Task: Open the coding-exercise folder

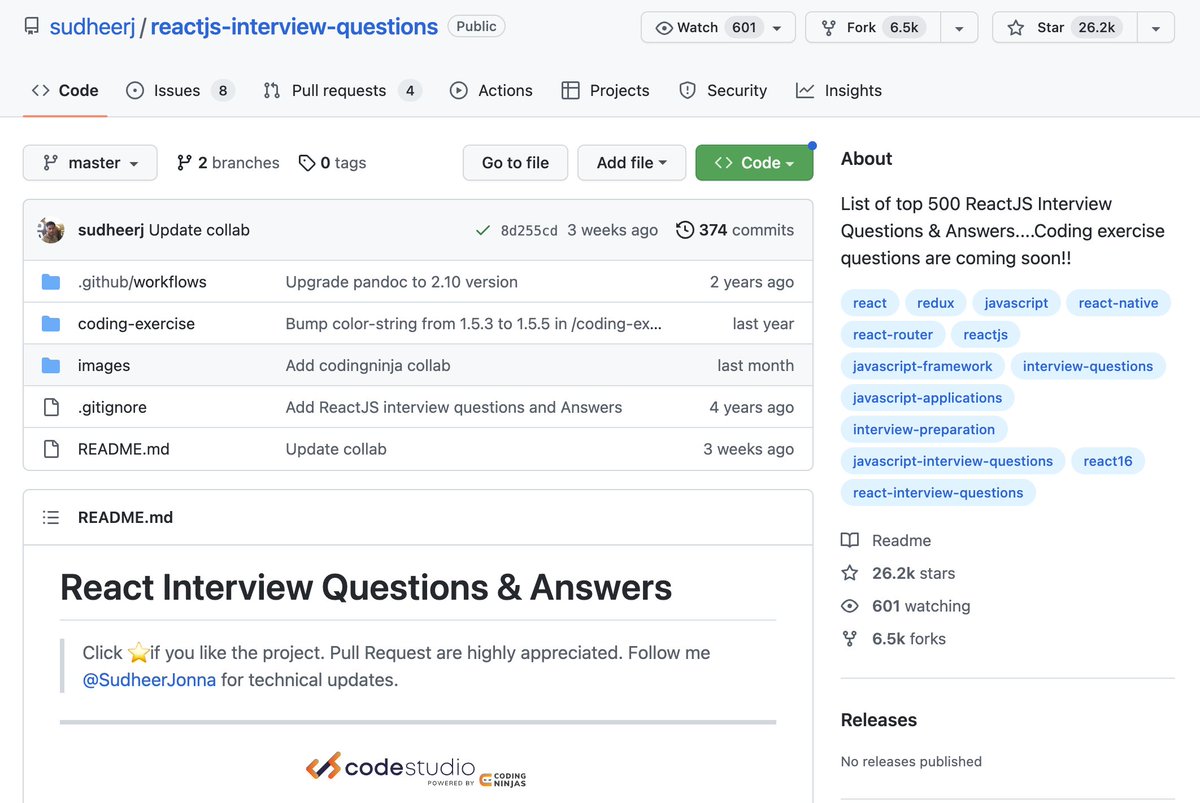Action: click(136, 324)
